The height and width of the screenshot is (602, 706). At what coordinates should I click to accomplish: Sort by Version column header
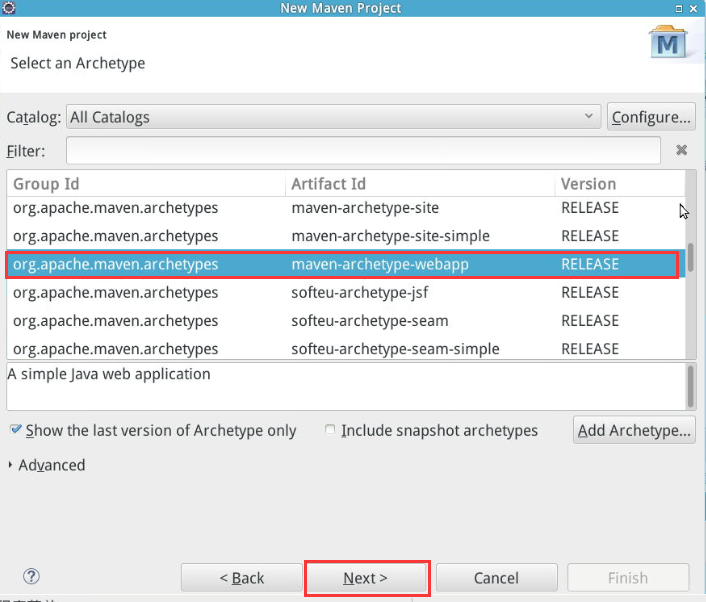(620, 184)
